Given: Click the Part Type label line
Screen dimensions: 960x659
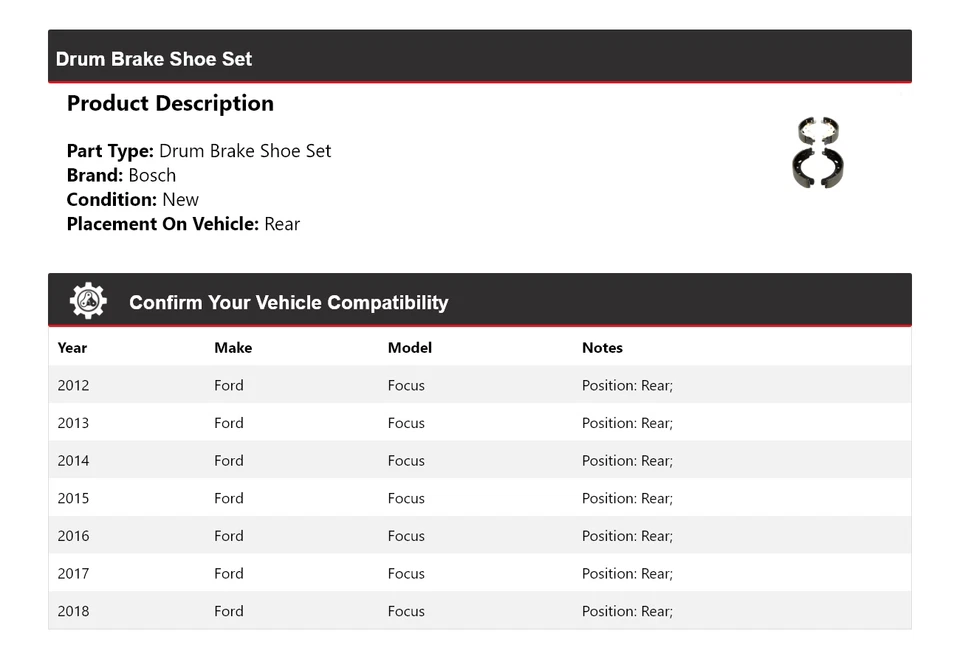Looking at the screenshot, I should (199, 151).
